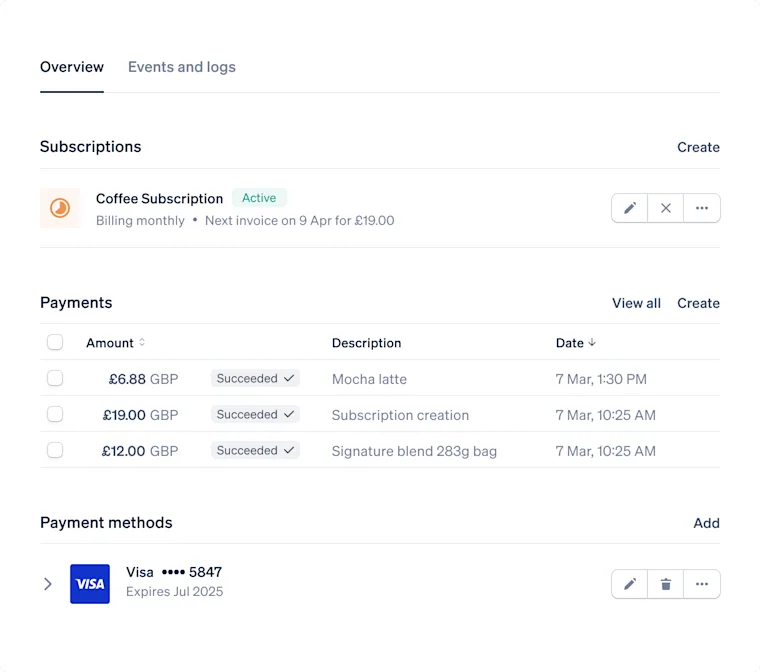
Task: Cancel Coffee Subscription using the X icon
Action: point(665,208)
